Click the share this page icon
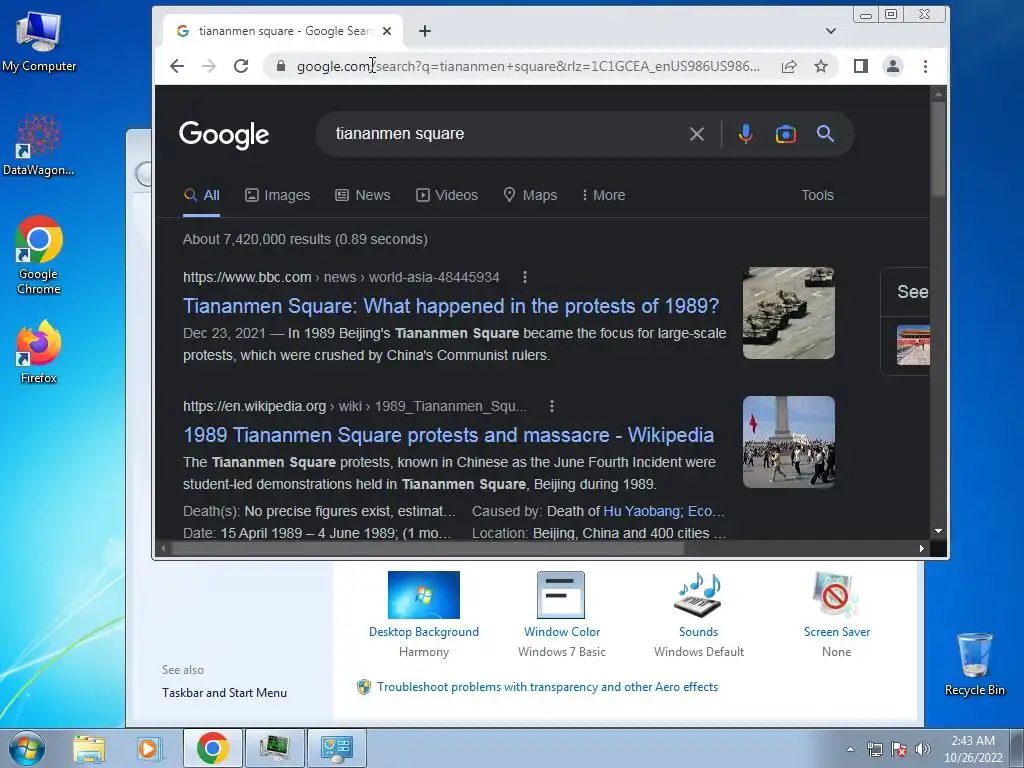The image size is (1024, 768). tap(789, 66)
